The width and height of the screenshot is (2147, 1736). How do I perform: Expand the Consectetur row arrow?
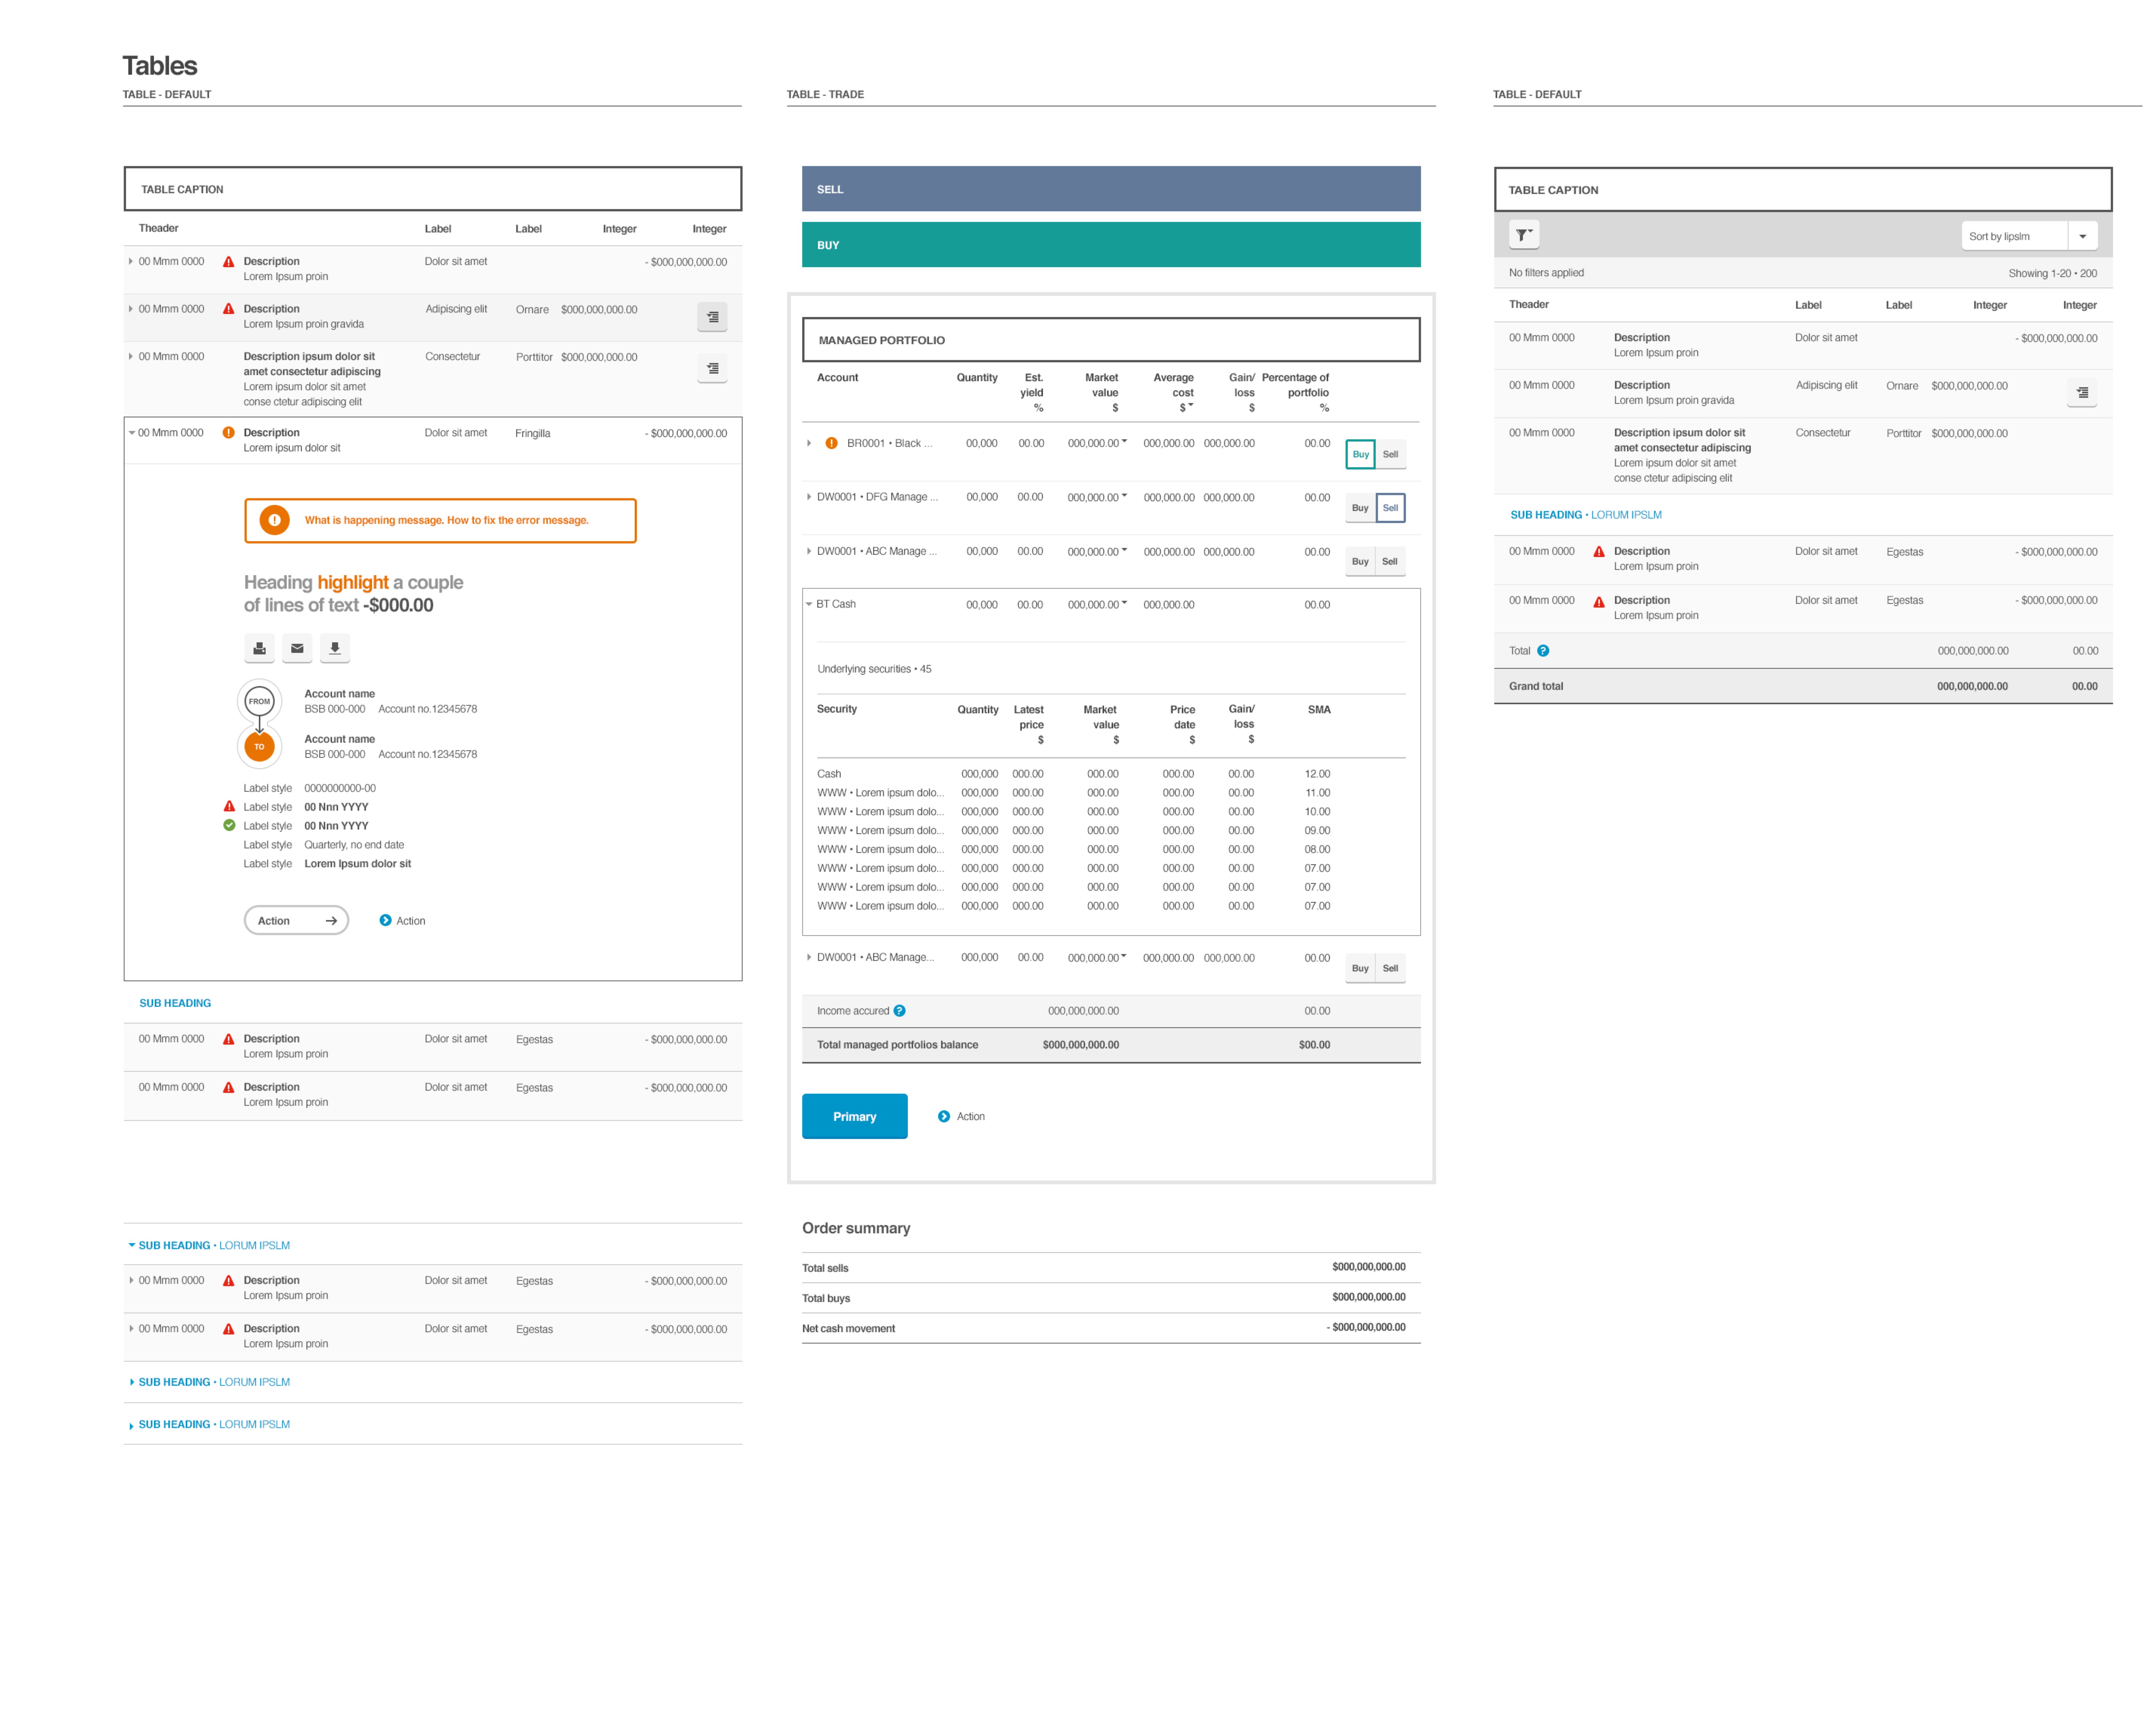pos(131,356)
